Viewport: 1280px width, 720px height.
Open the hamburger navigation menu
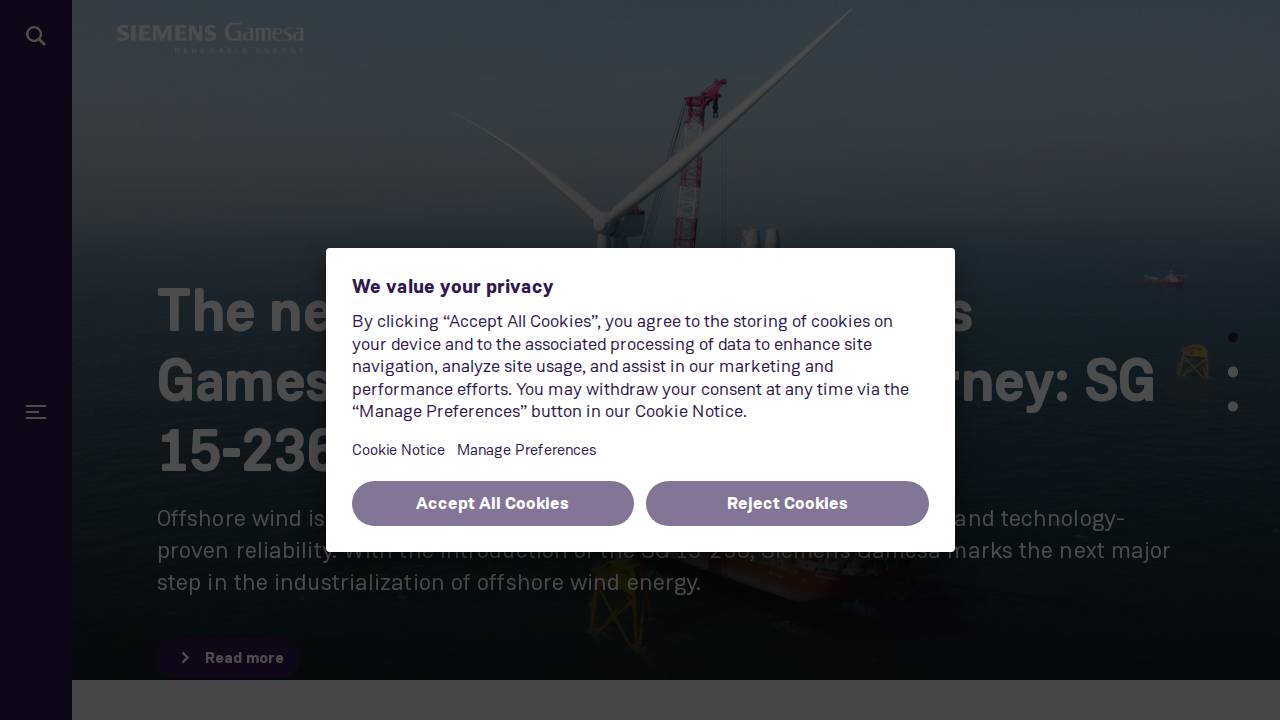[36, 412]
